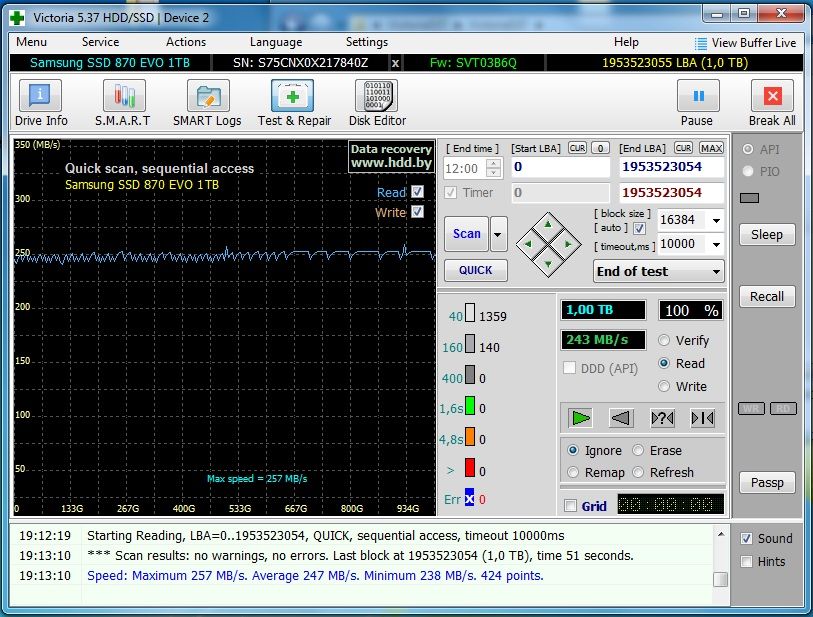This screenshot has width=813, height=617.
Task: Click the WR indicator button
Action: coord(751,409)
